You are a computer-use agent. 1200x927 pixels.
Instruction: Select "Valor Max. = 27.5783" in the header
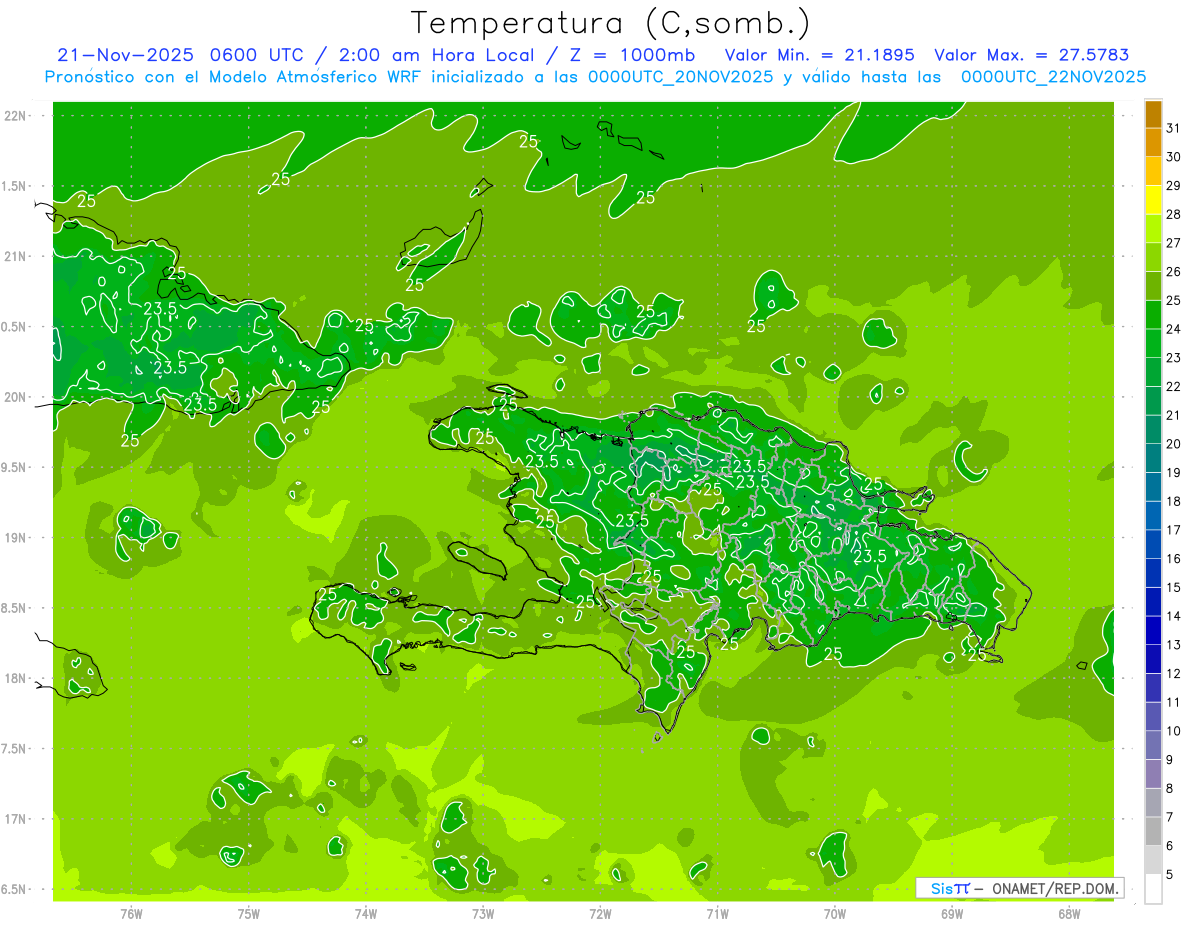pos(1032,55)
